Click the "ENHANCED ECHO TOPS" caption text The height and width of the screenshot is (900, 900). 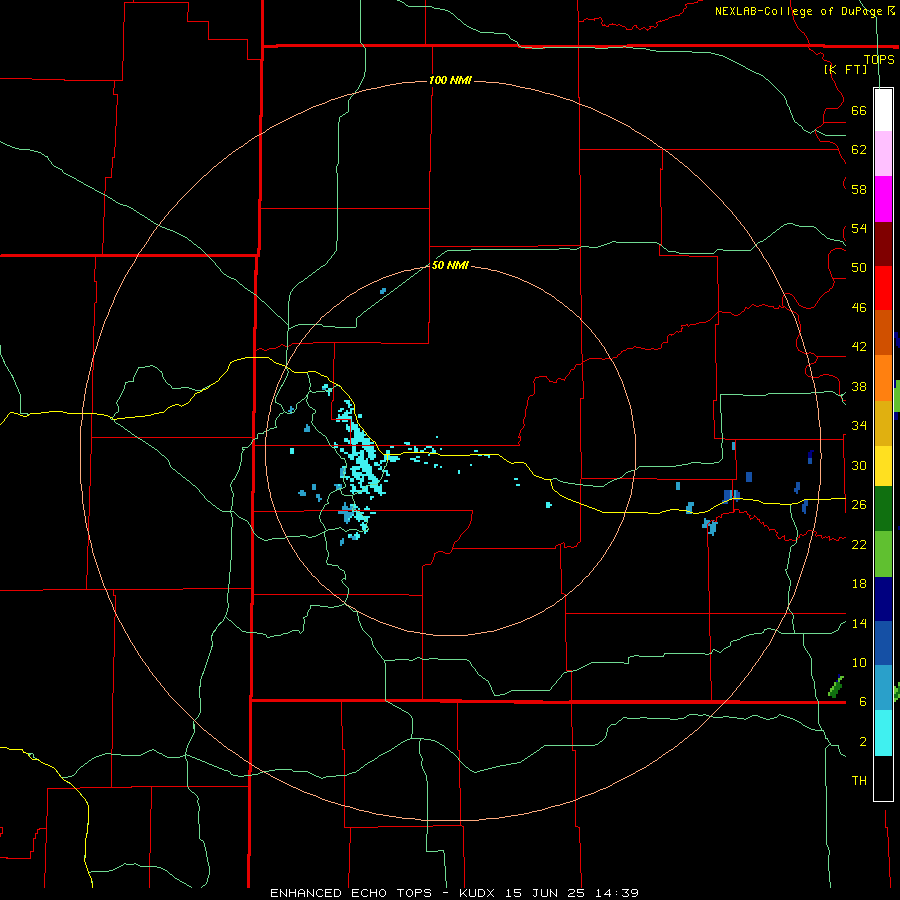tap(351, 893)
